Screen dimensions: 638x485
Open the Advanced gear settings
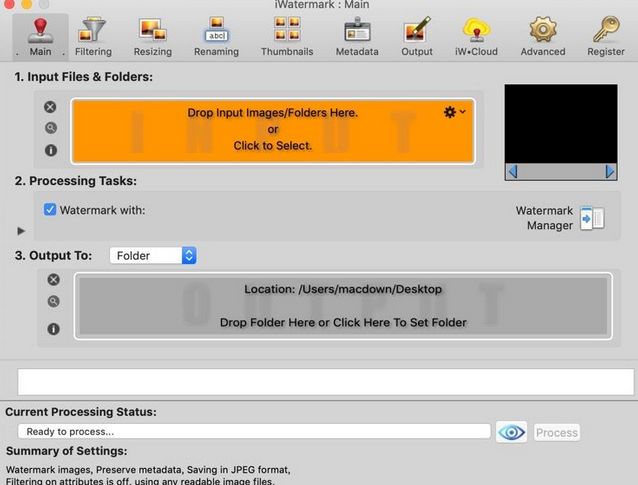pyautogui.click(x=543, y=37)
